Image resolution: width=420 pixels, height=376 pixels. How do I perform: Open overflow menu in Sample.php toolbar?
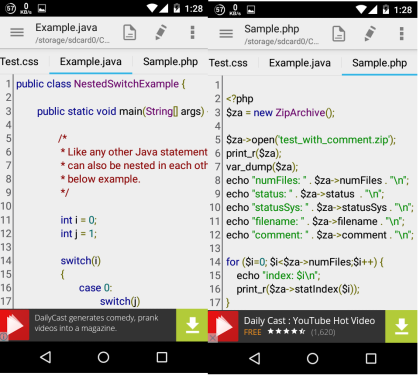(401, 34)
